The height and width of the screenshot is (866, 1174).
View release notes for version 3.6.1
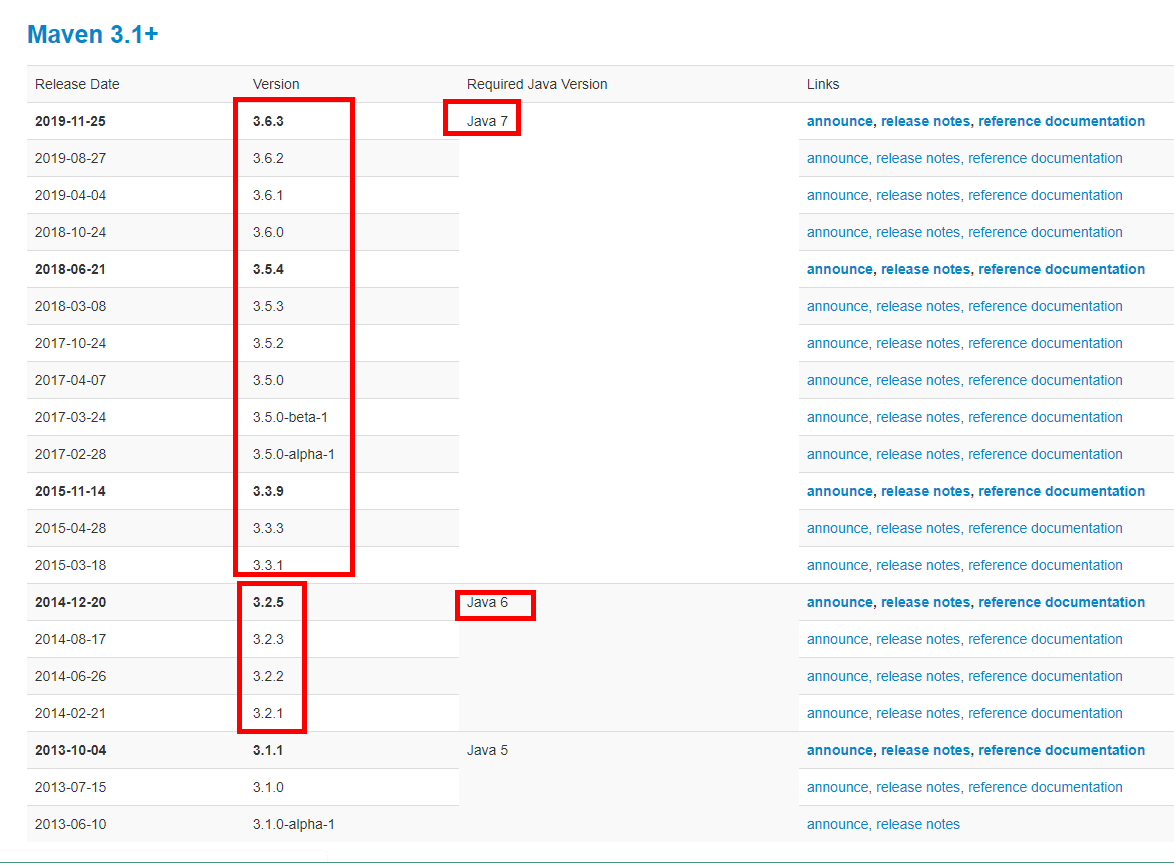coord(918,195)
